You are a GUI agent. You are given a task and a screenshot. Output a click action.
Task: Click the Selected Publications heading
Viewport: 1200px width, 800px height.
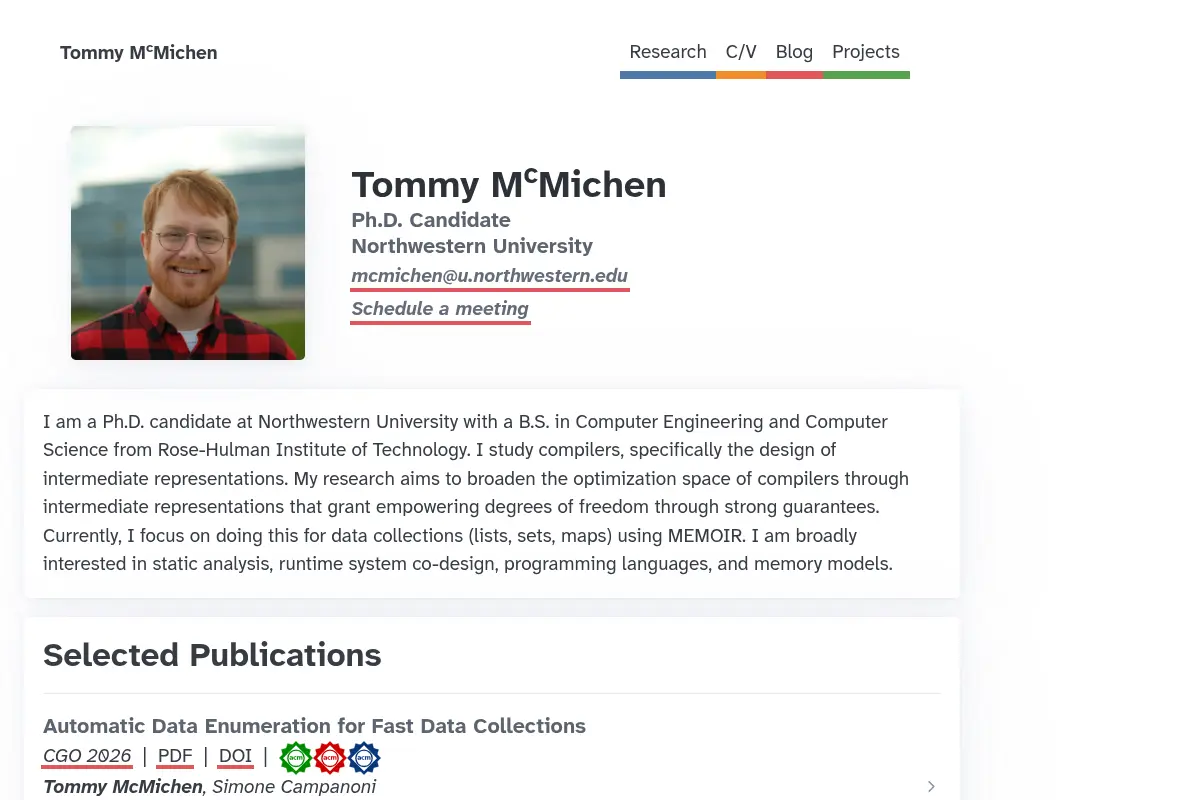click(212, 655)
